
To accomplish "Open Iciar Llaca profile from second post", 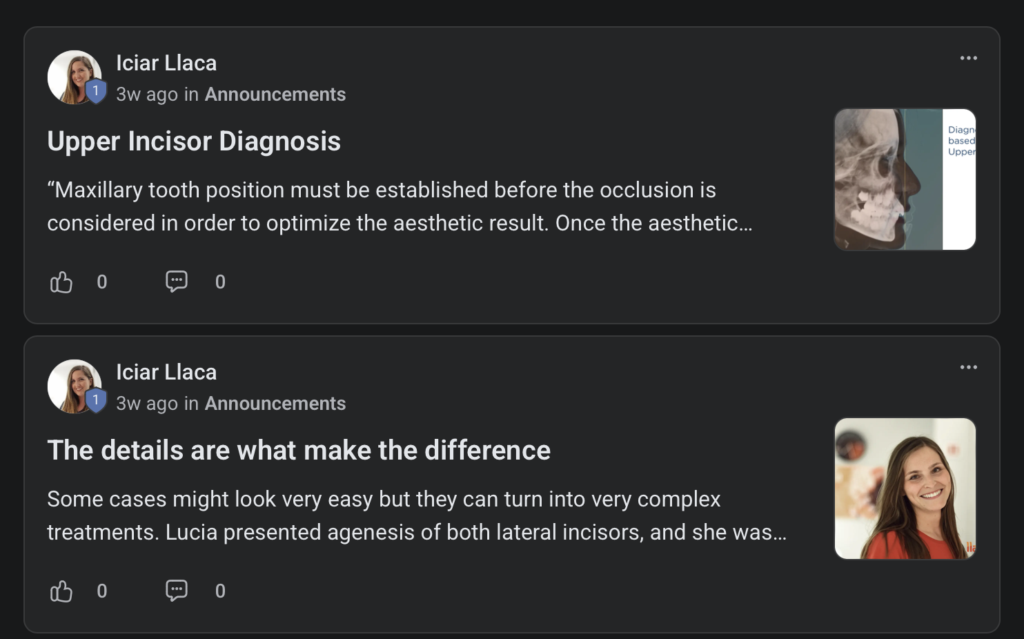I will tap(167, 372).
